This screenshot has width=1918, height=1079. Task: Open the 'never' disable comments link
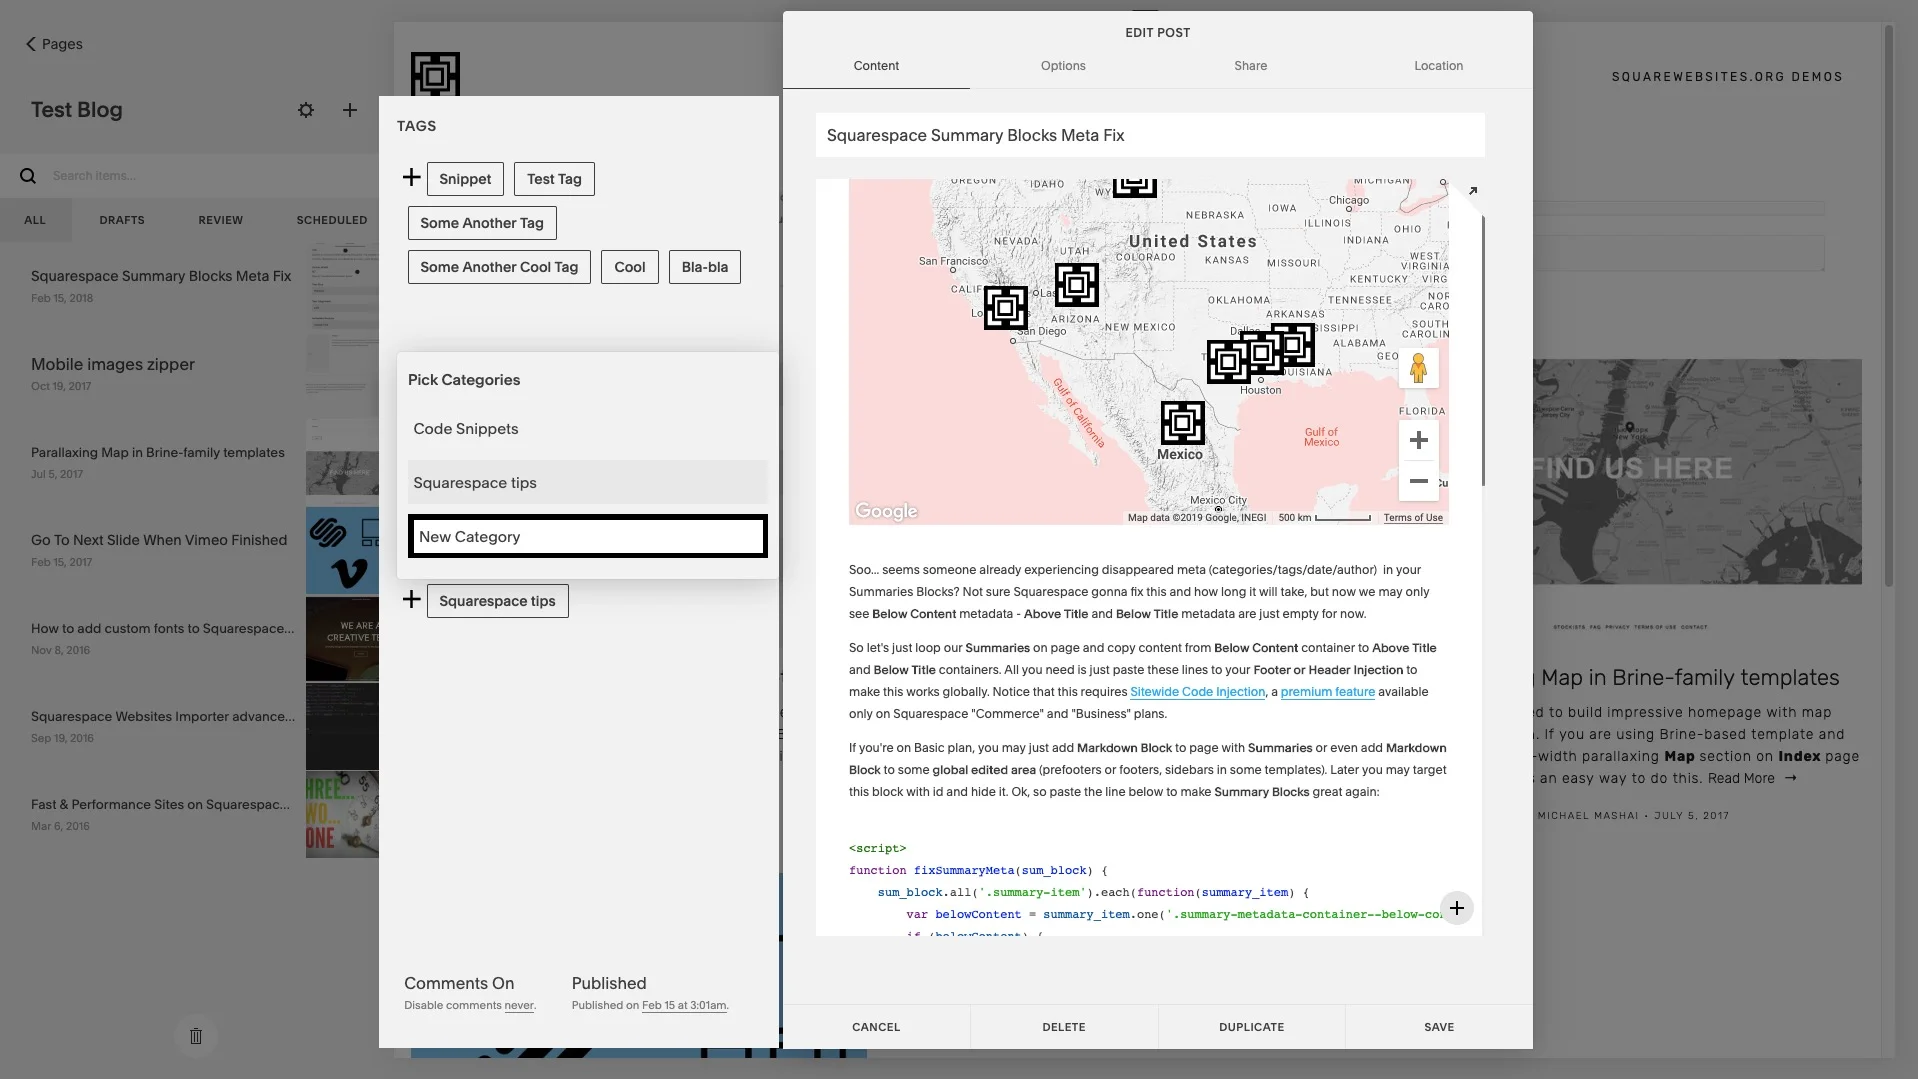(x=519, y=1006)
